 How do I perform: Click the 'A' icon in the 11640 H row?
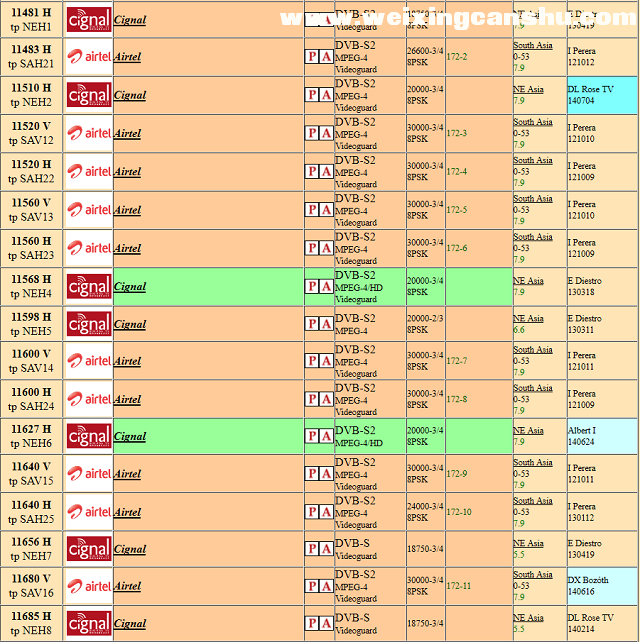(x=326, y=512)
